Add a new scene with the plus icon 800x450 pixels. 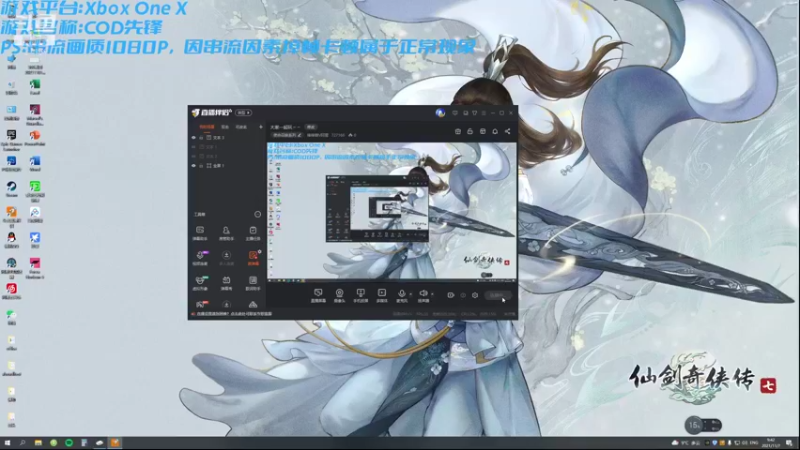pyautogui.click(x=261, y=127)
